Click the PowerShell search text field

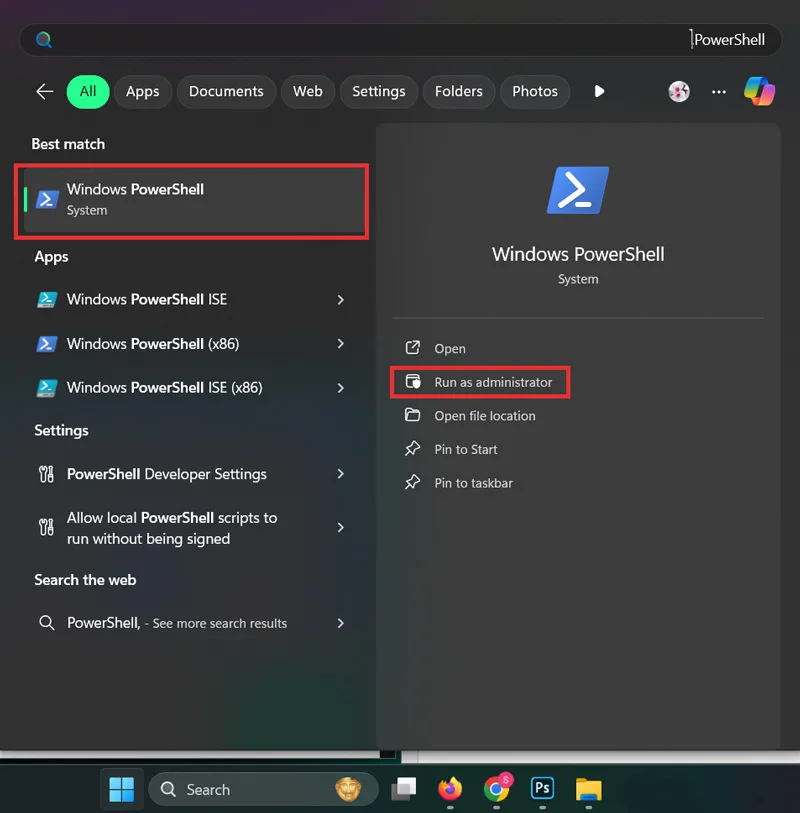[400, 40]
